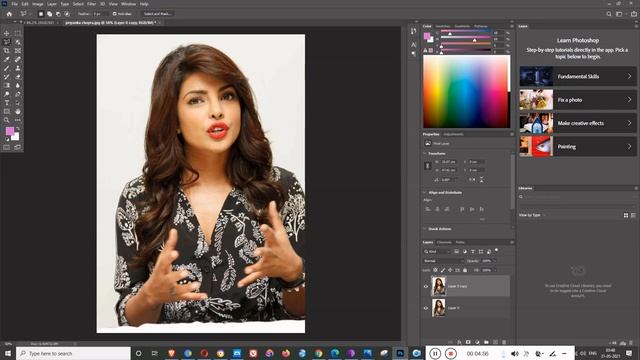Open the Filter menu
640x360 pixels.
click(91, 4)
